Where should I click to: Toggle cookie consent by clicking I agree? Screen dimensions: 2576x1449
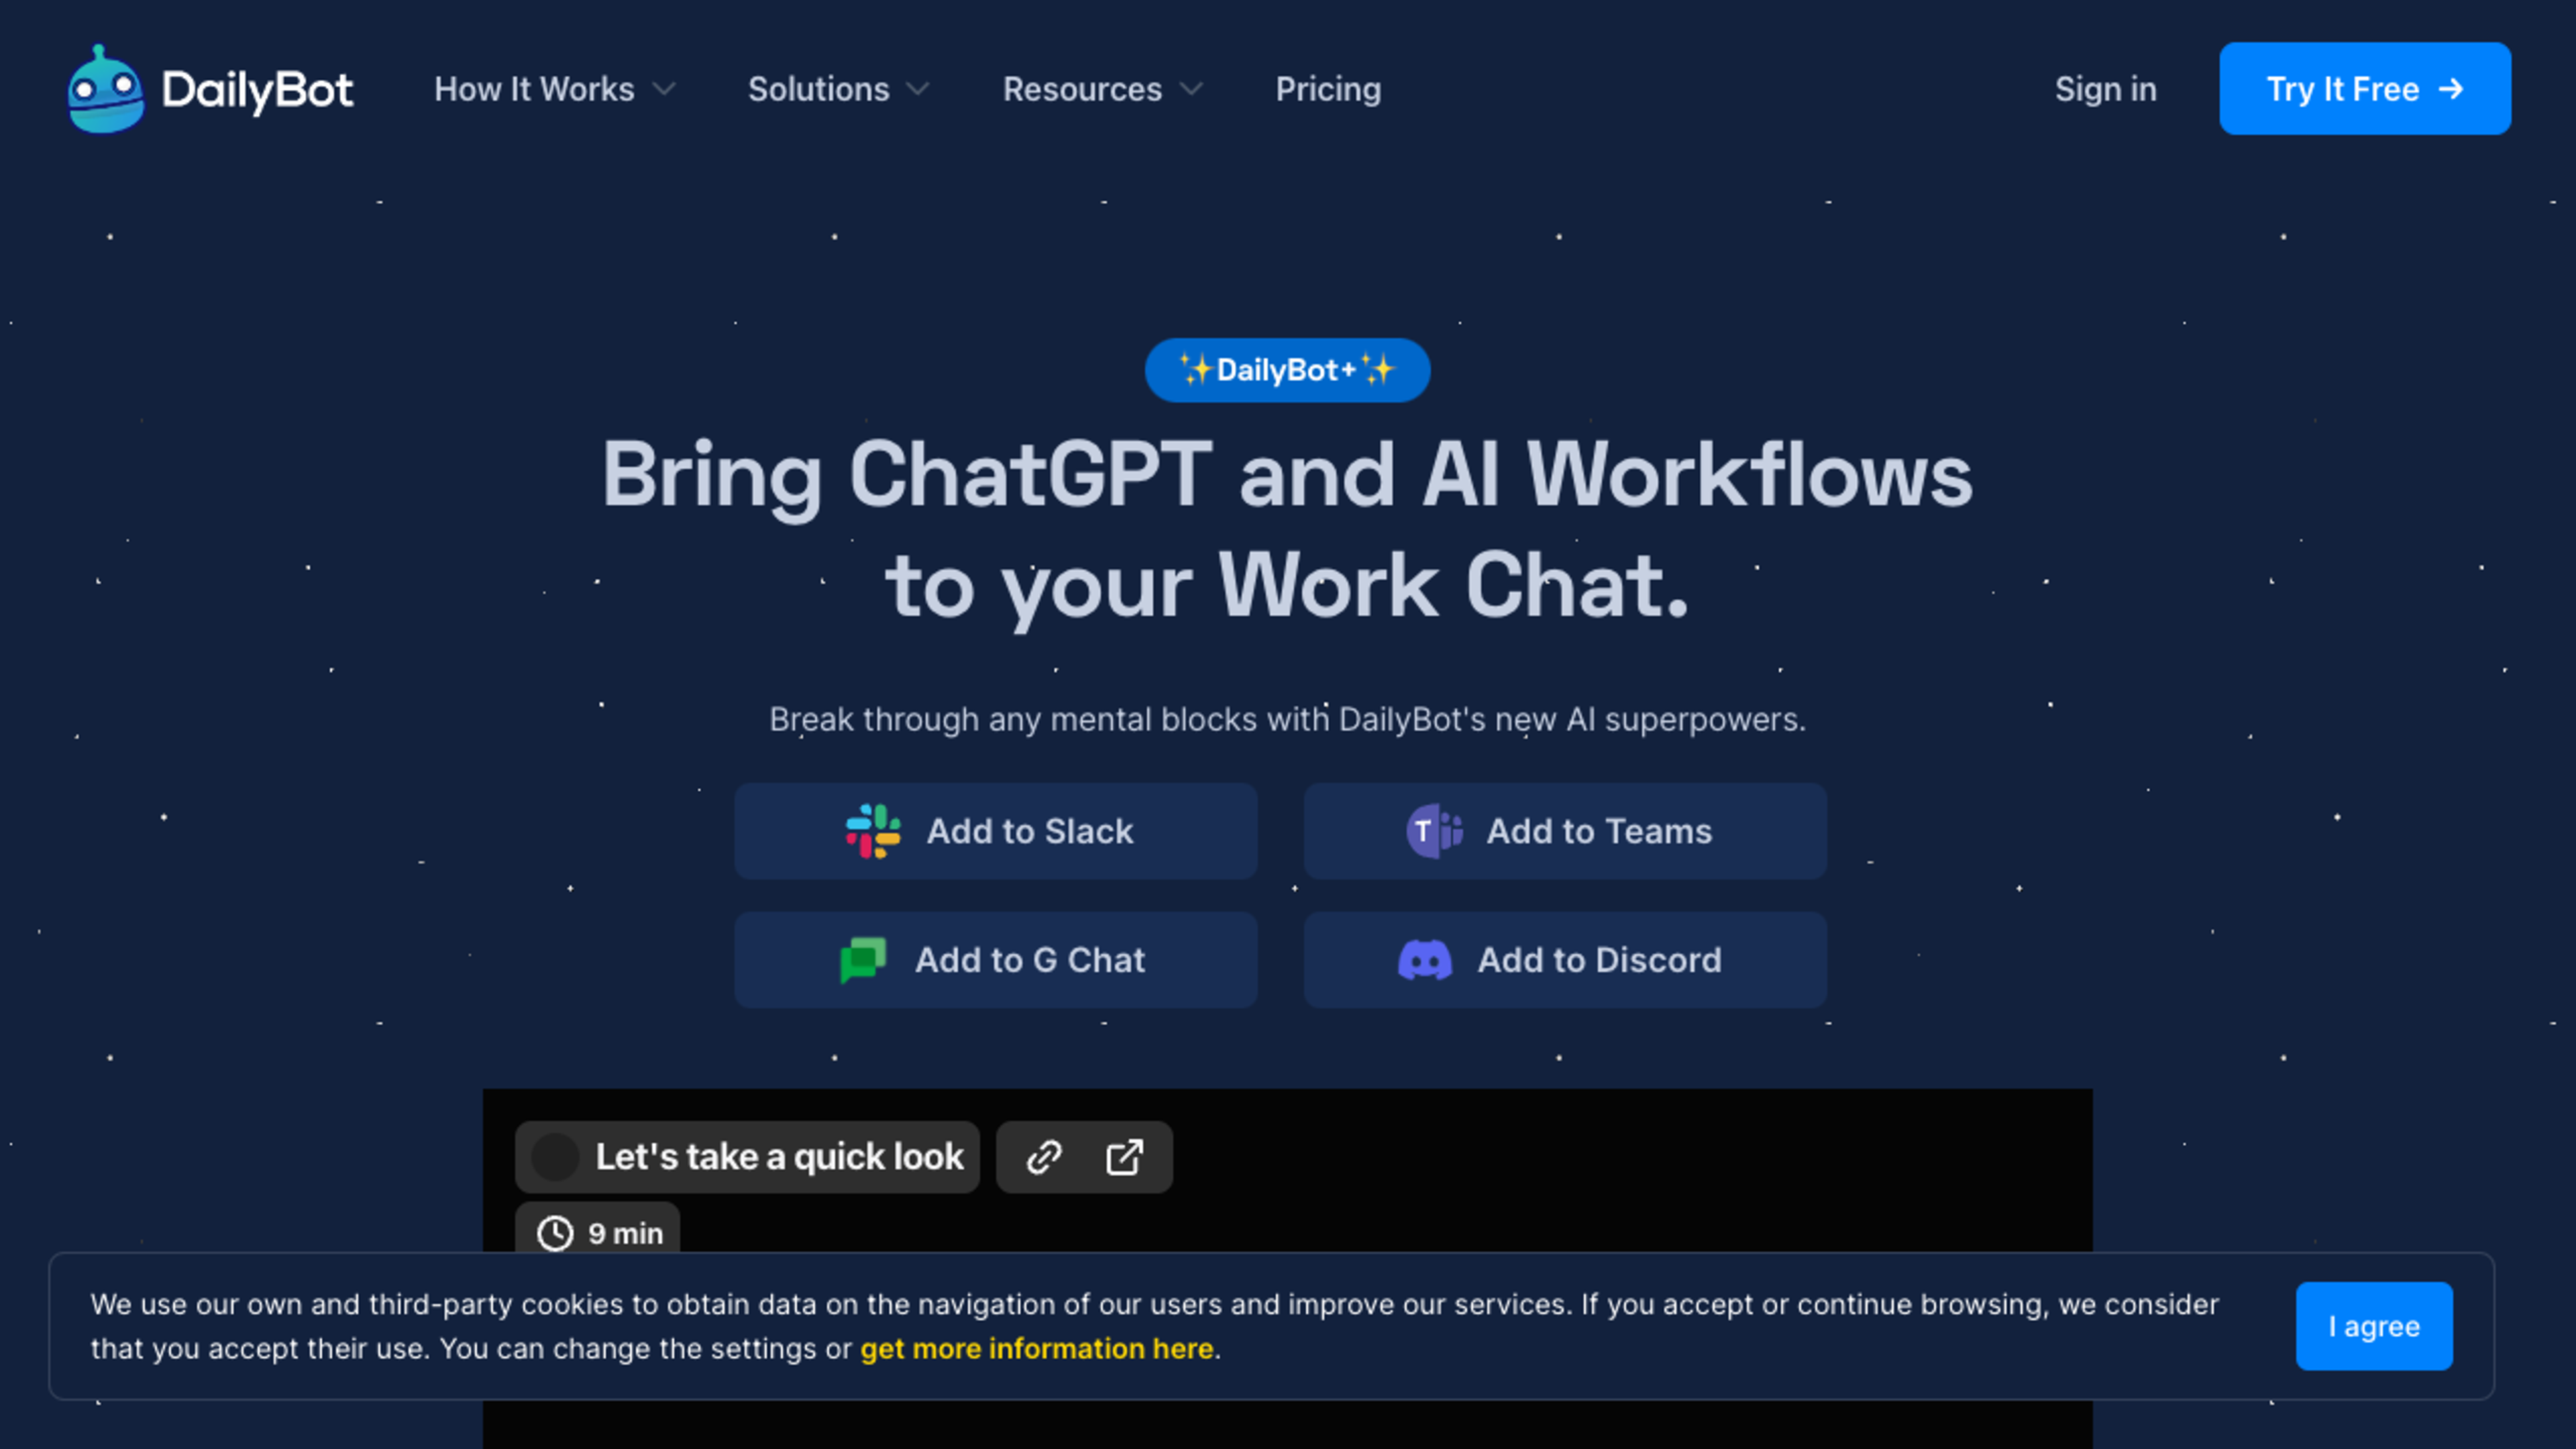pos(2373,1325)
